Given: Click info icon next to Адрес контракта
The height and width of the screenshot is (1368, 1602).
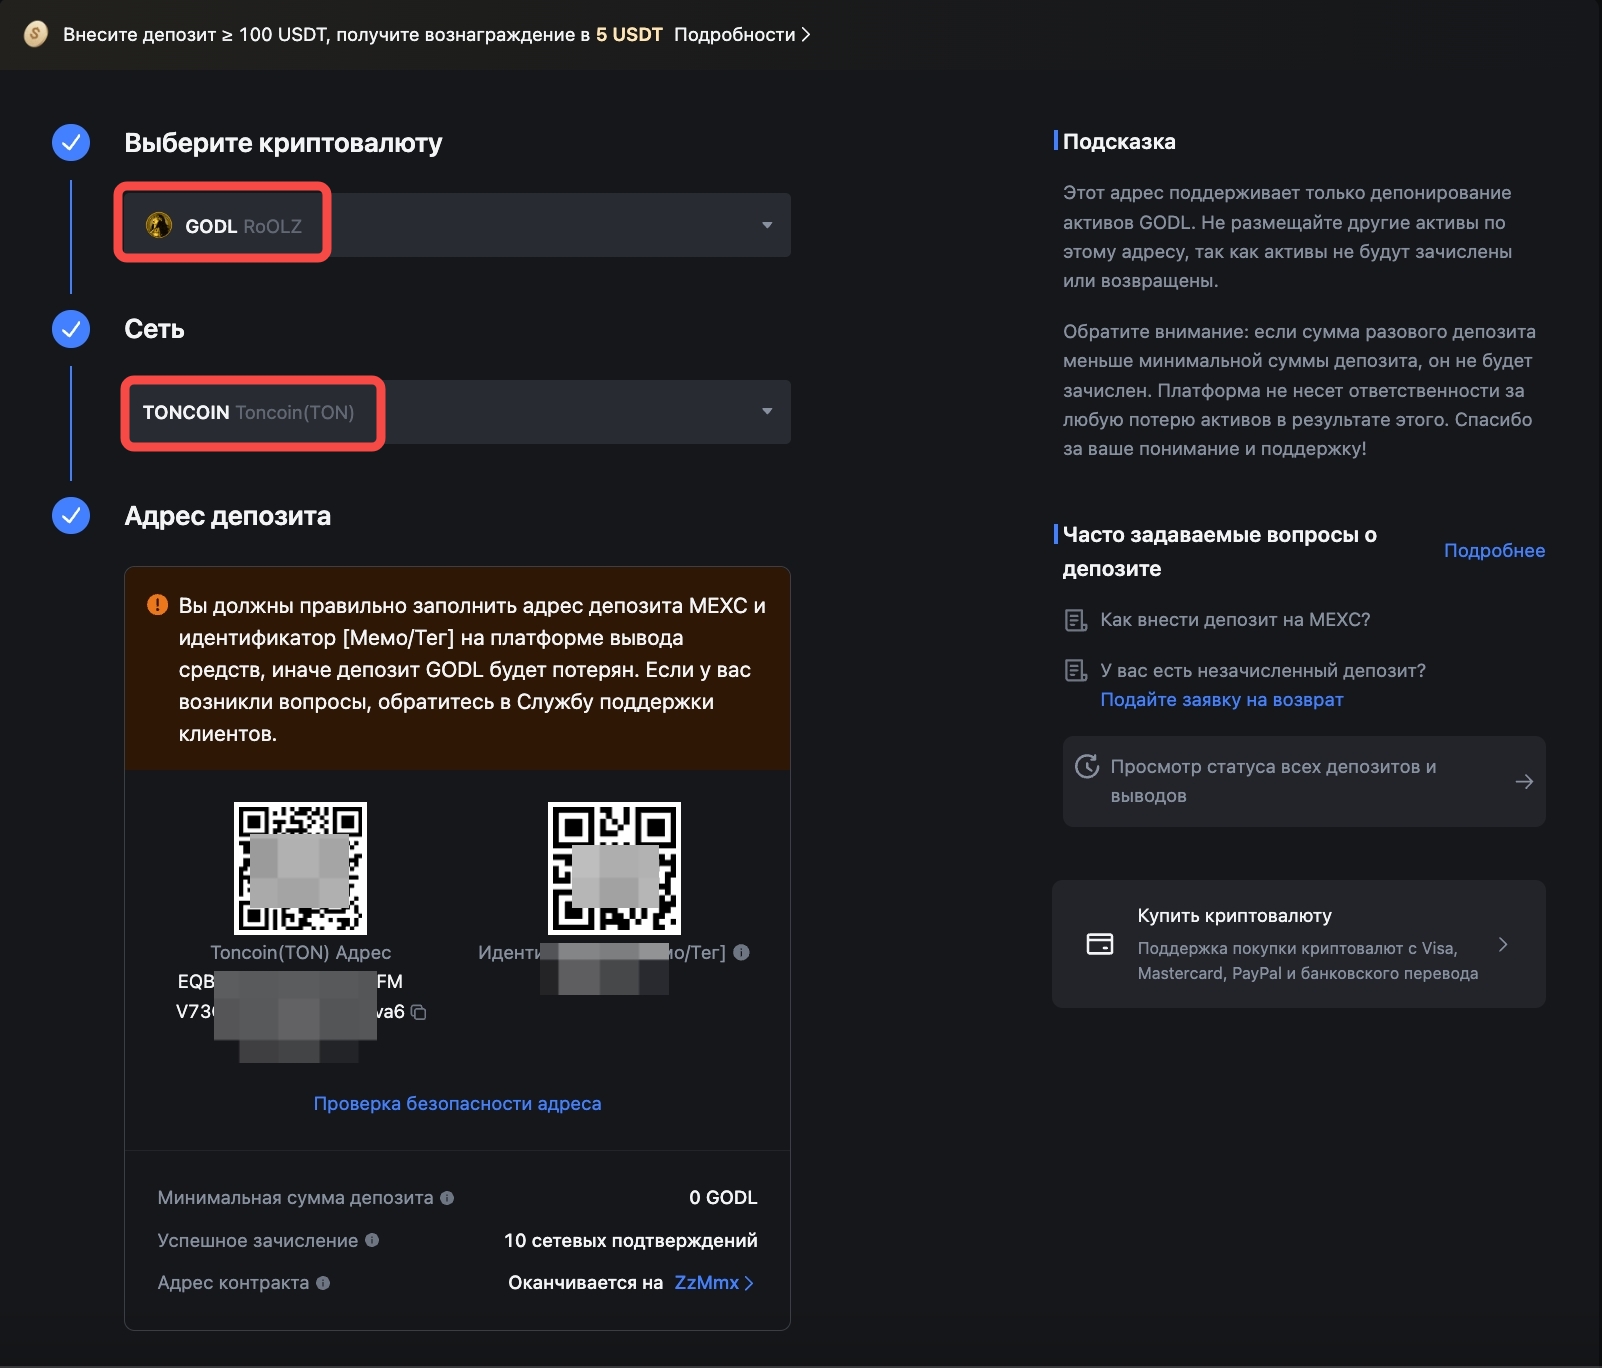Looking at the screenshot, I should tap(323, 1283).
